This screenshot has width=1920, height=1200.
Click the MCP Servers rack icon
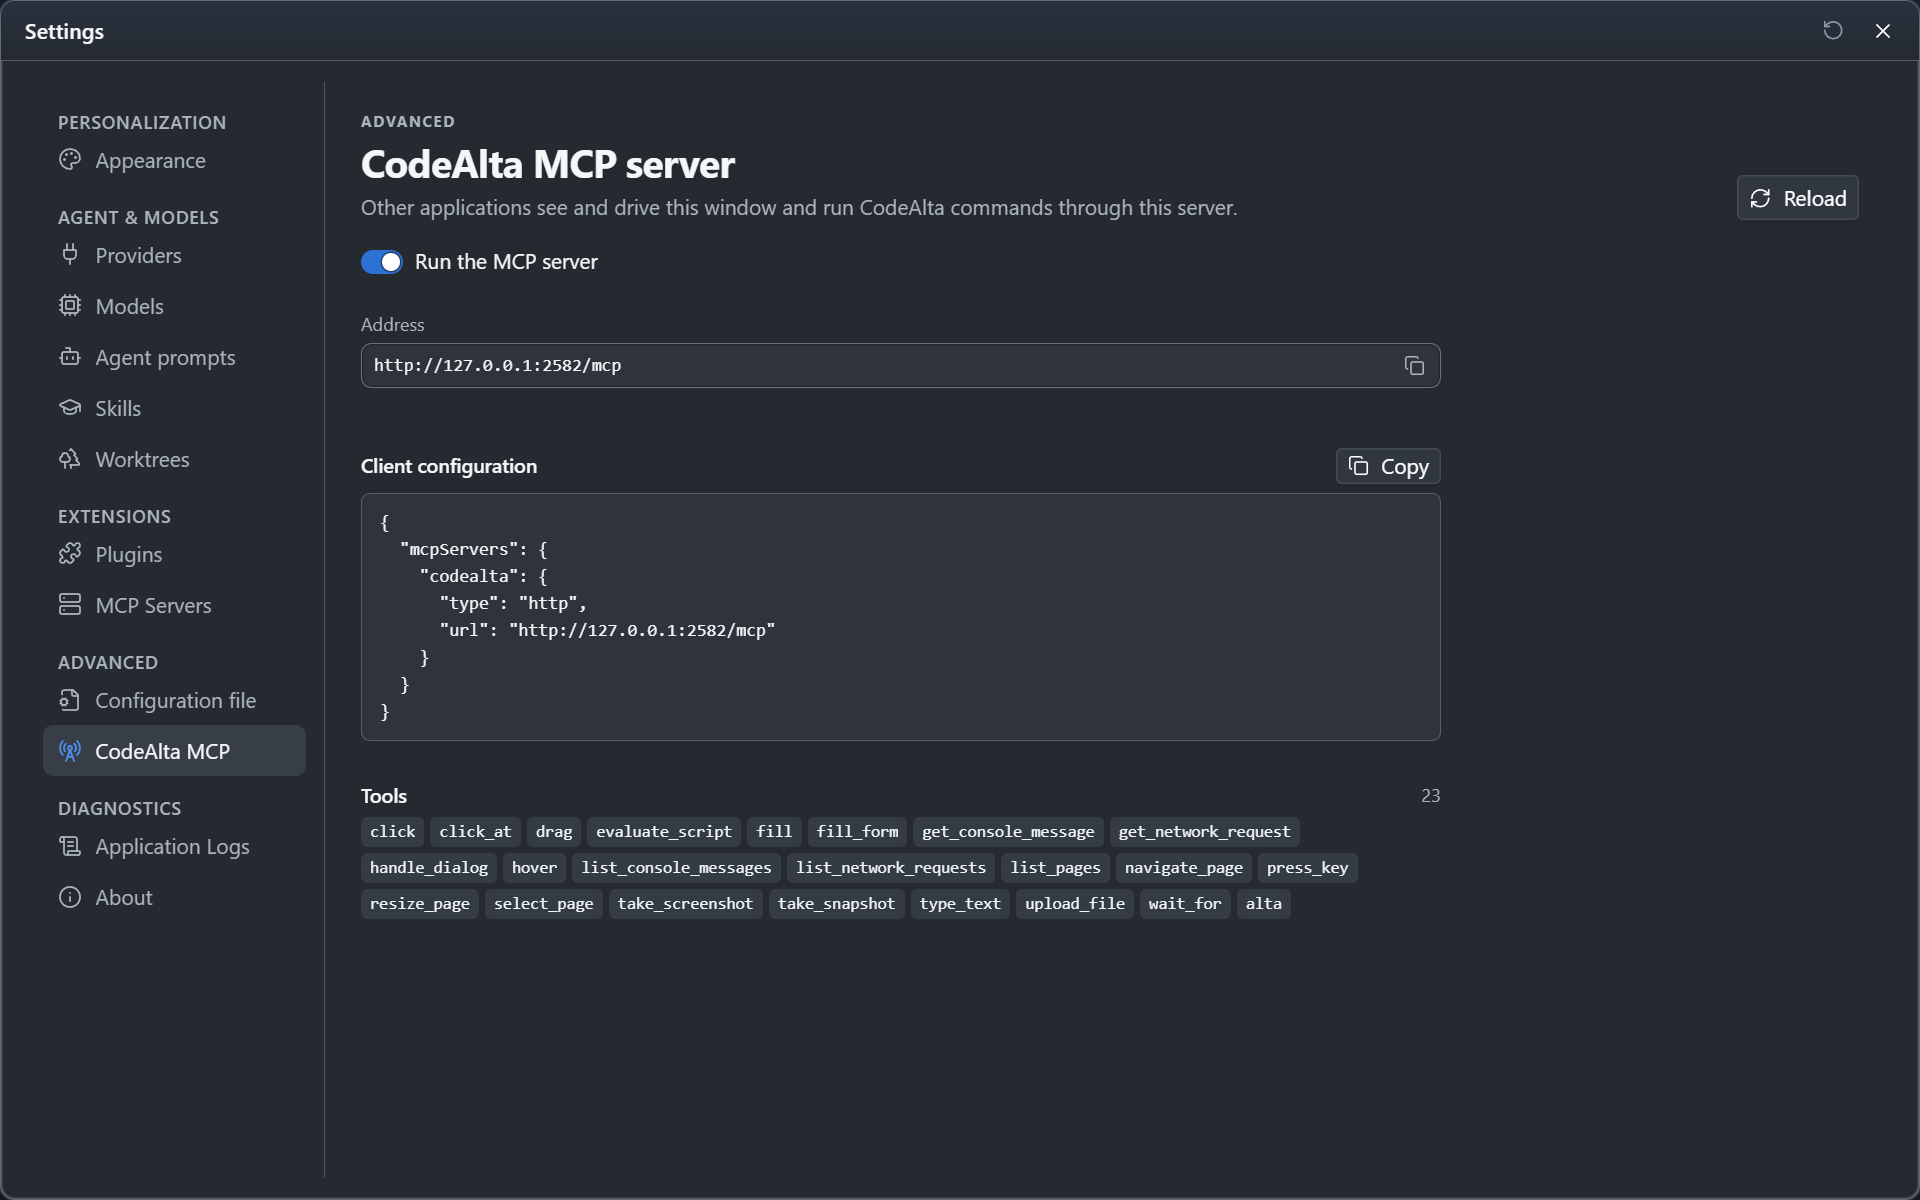click(x=70, y=605)
